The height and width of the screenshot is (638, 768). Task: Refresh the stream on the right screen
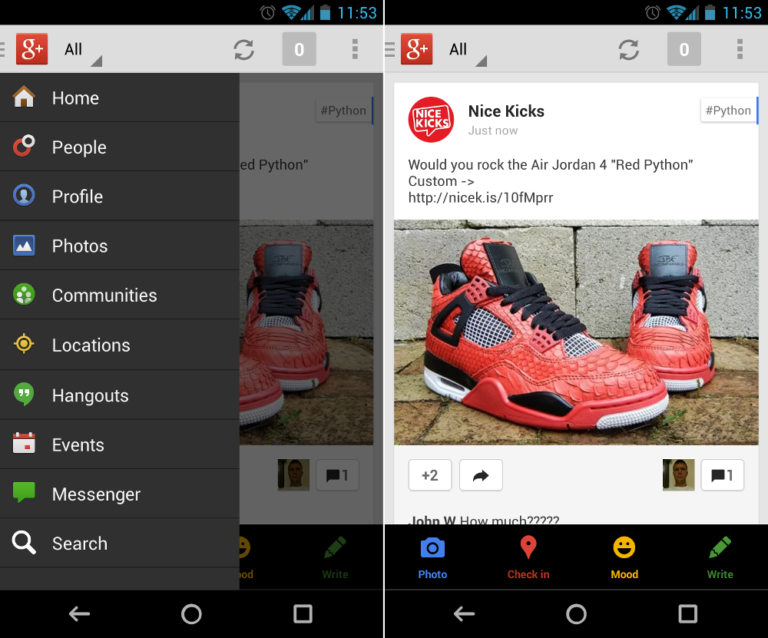tap(628, 49)
